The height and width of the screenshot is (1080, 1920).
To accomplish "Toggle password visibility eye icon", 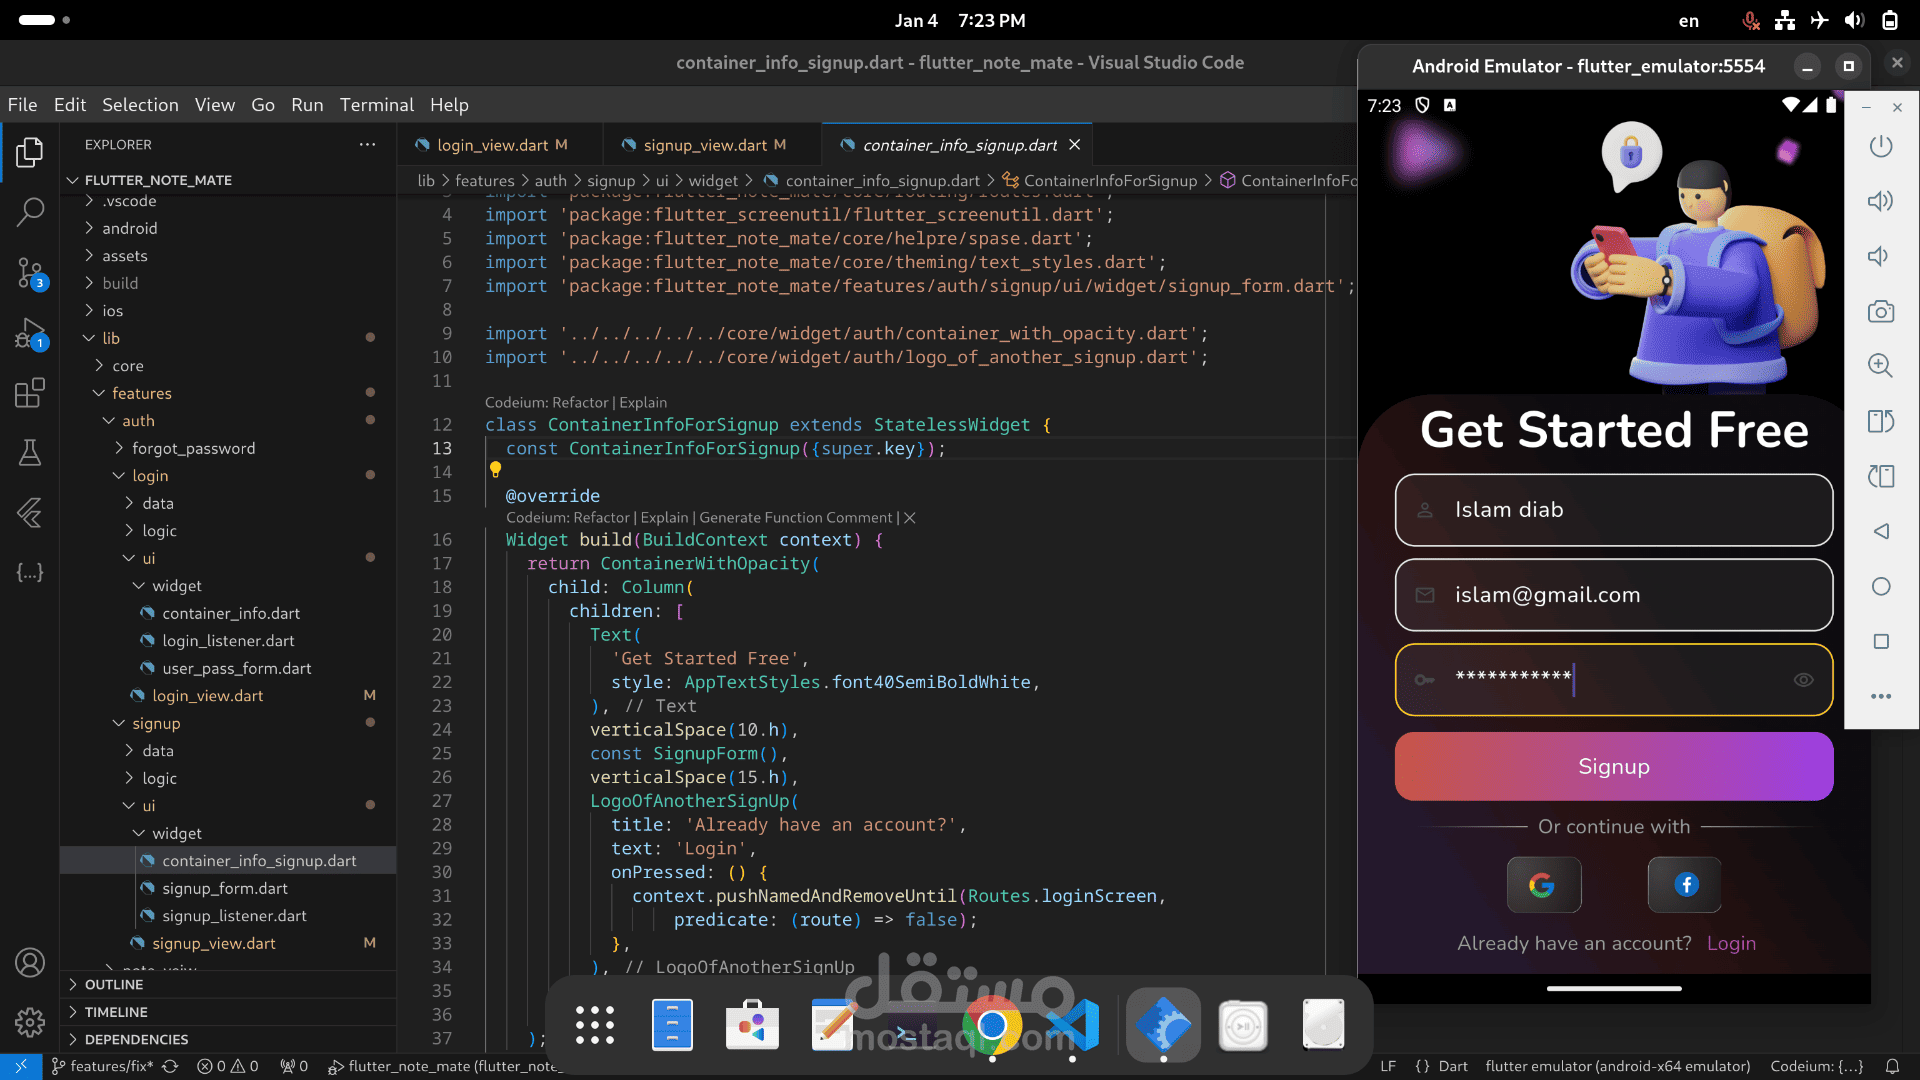I will pos(1803,680).
